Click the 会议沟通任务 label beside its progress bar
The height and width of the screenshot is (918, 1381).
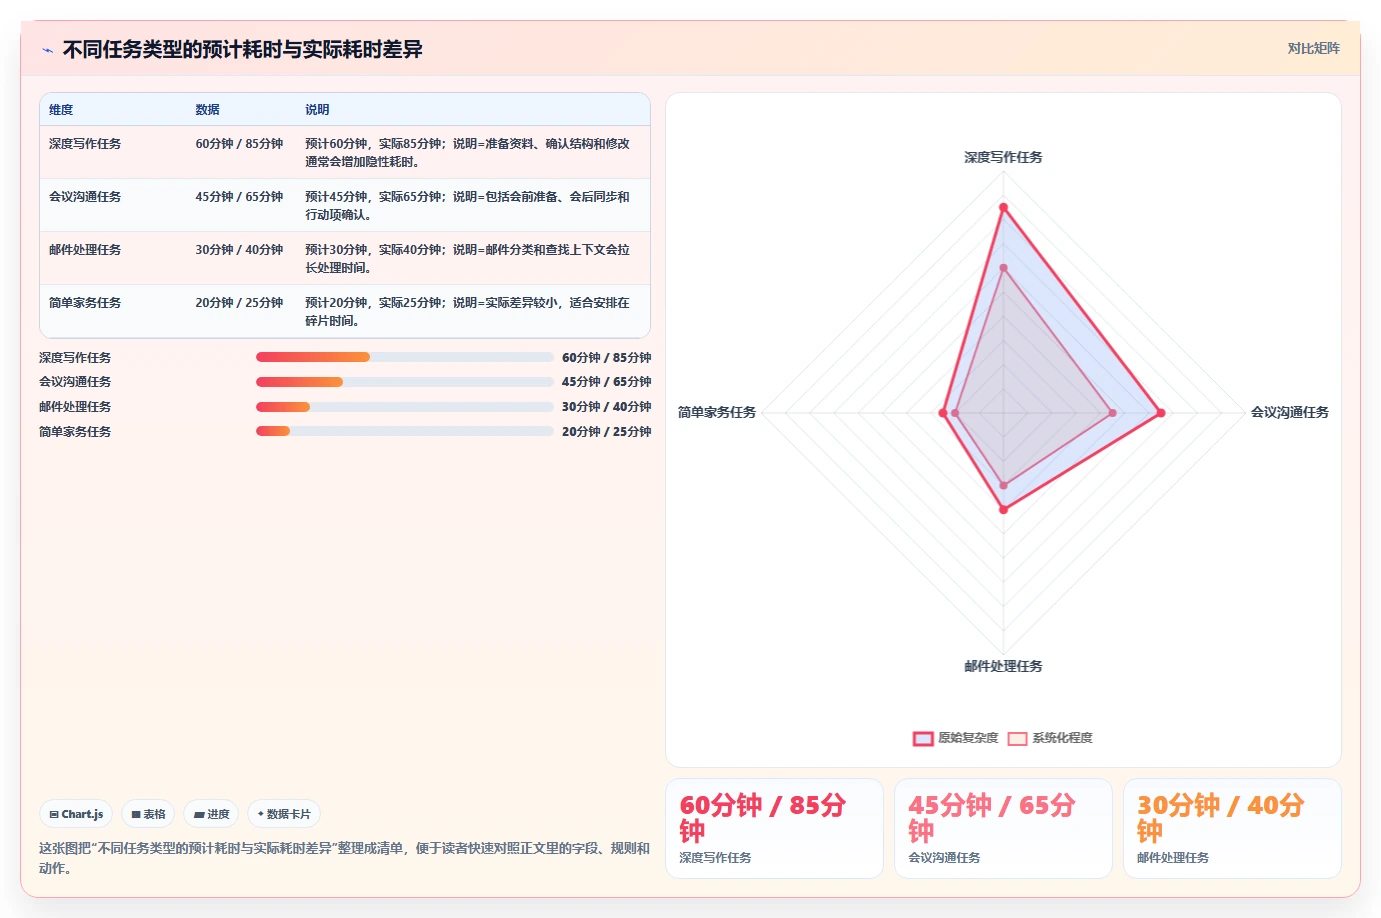75,382
